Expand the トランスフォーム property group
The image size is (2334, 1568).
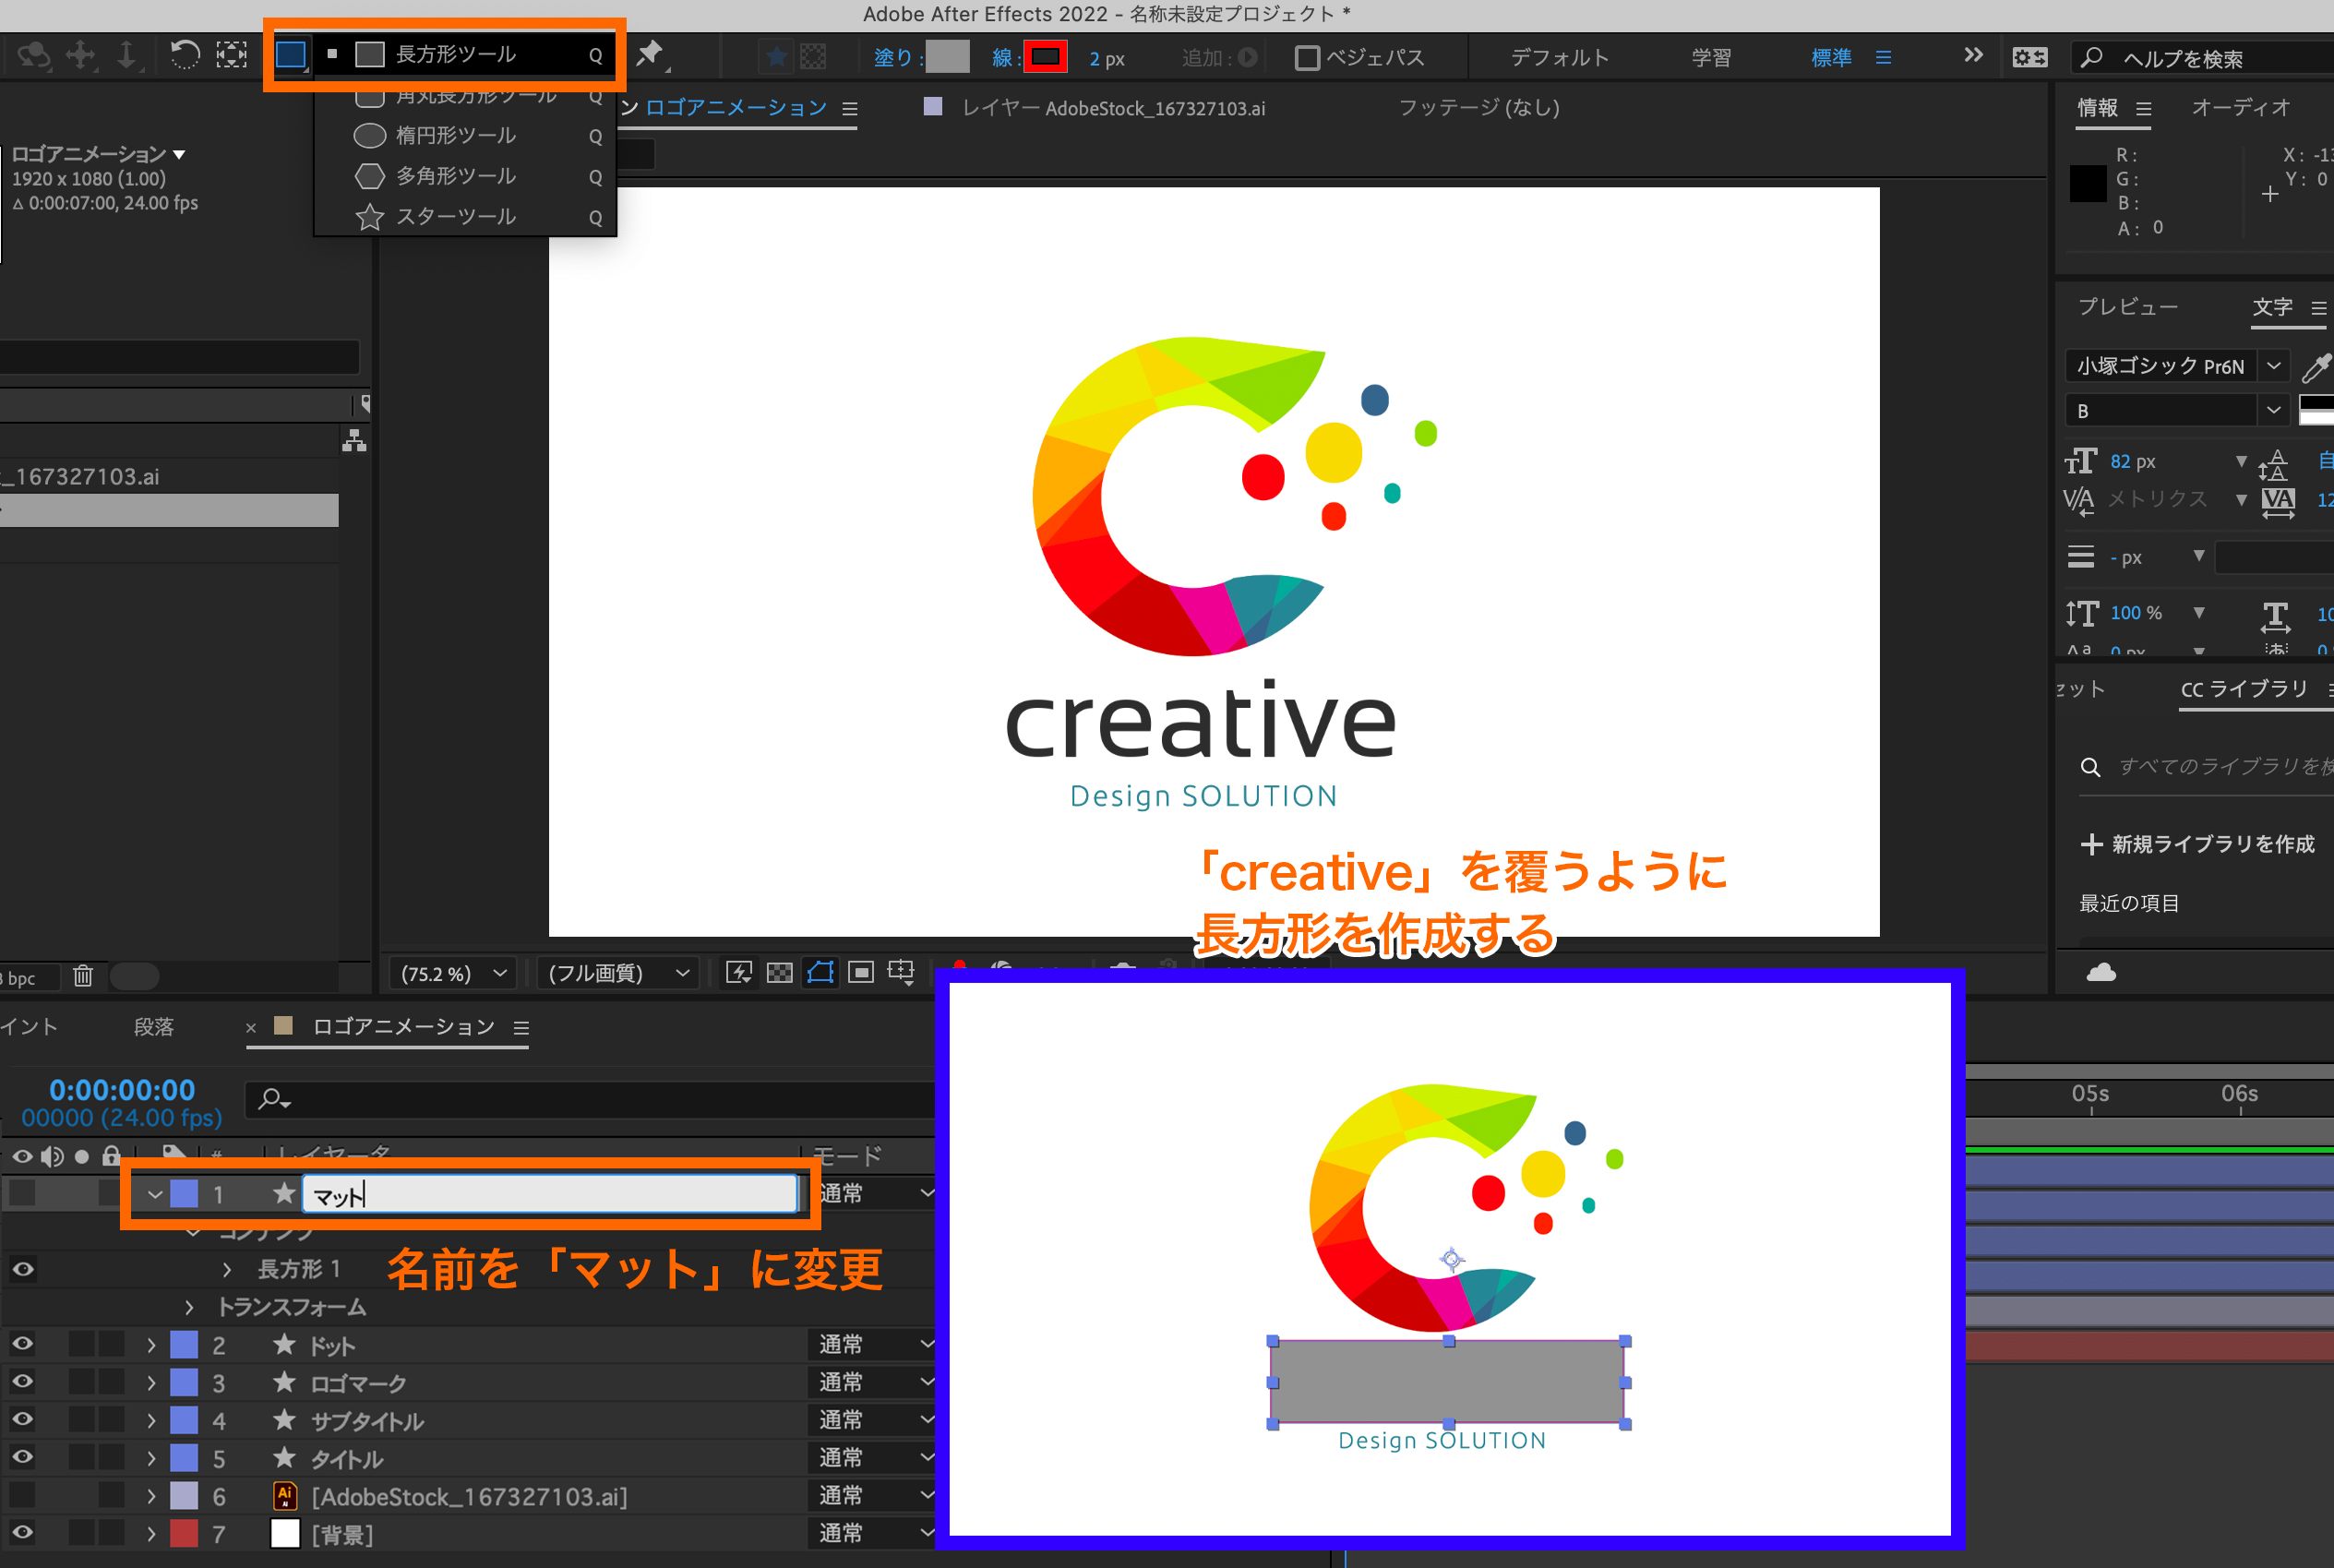click(x=189, y=1307)
